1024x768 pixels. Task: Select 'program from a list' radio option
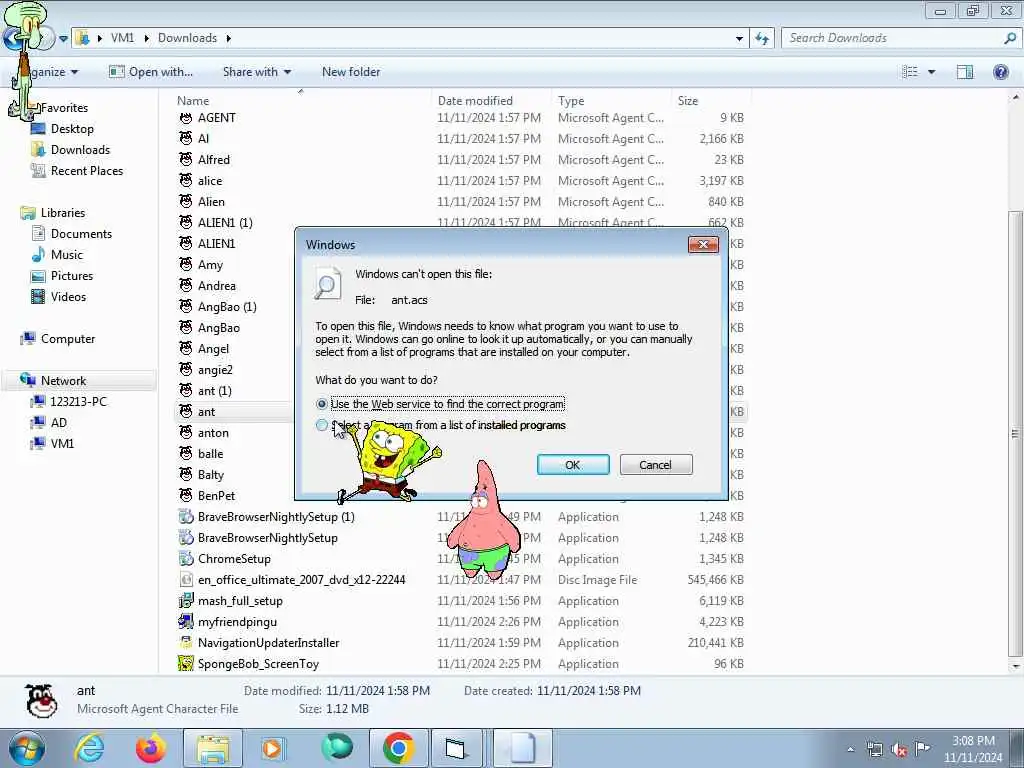point(321,425)
